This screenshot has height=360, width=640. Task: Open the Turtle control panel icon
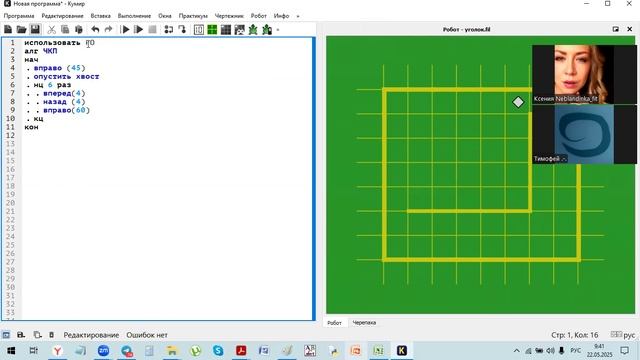point(267,29)
